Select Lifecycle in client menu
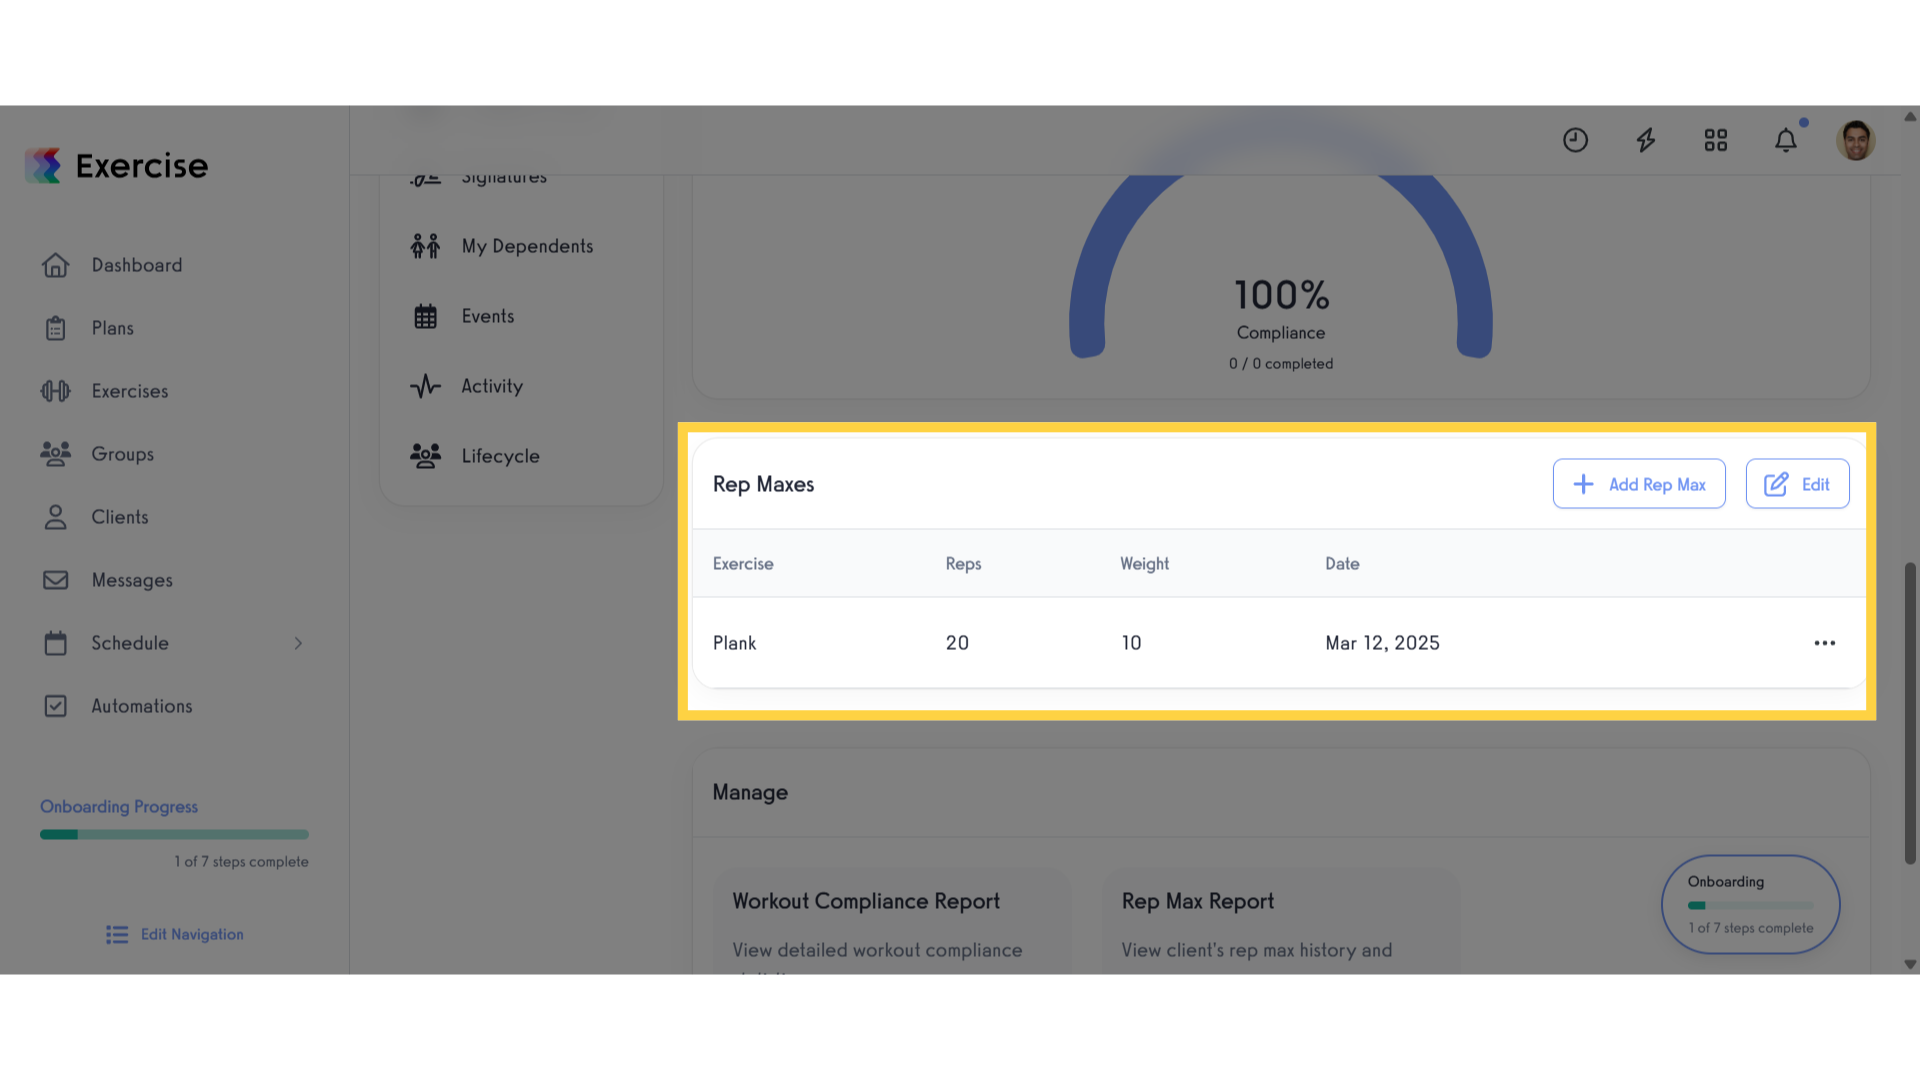 500,456
